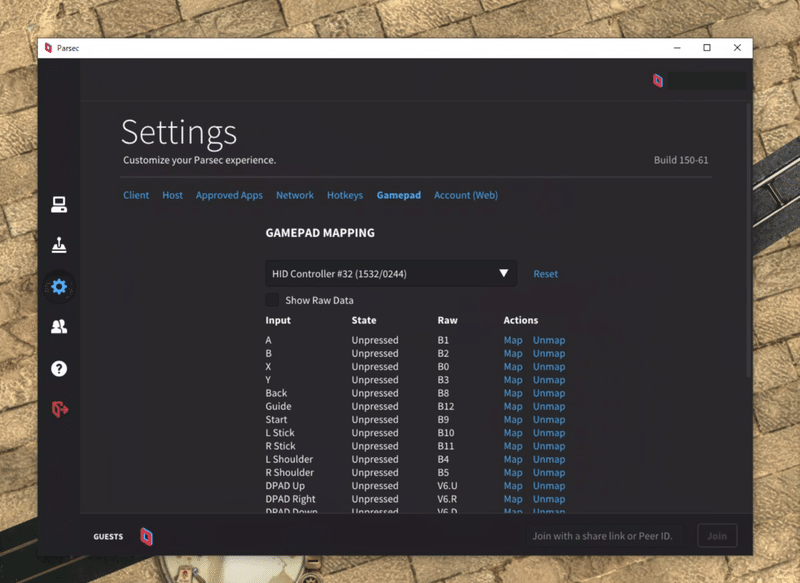Click Map for the Back input

[x=513, y=393]
